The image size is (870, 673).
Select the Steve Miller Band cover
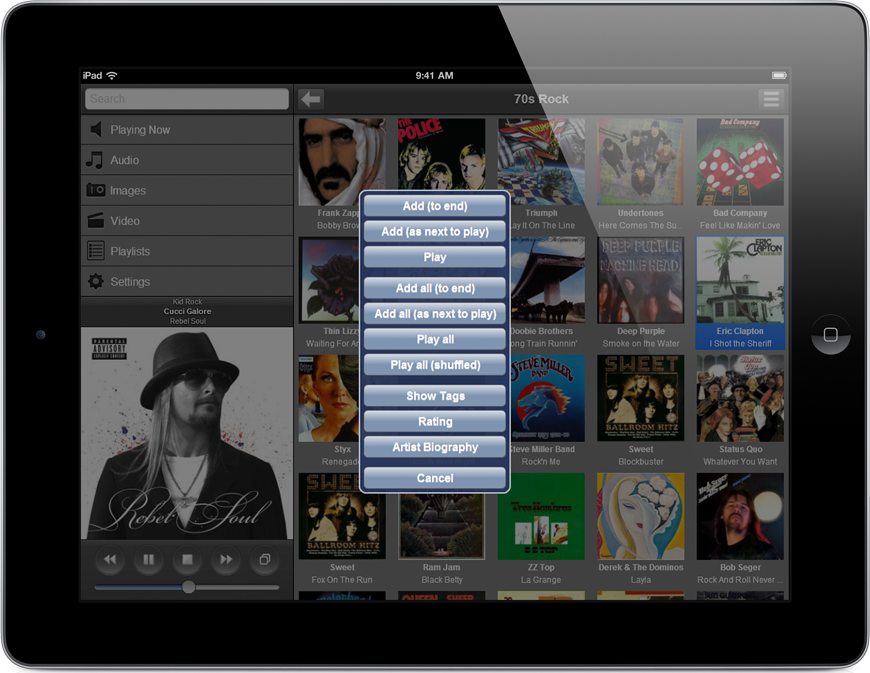pos(547,398)
